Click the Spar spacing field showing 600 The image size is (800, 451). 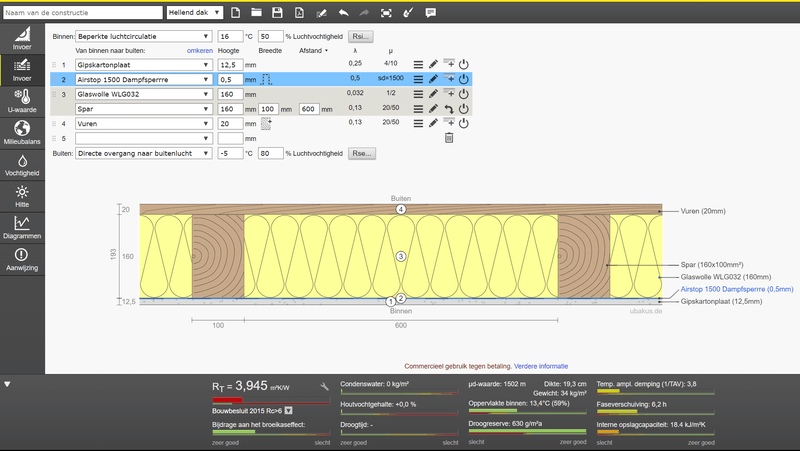pos(309,109)
